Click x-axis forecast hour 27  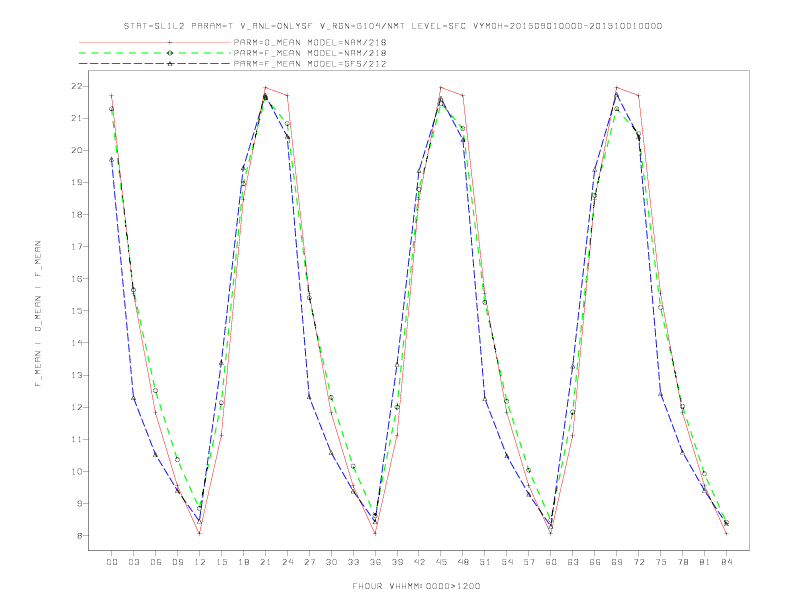tap(309, 562)
